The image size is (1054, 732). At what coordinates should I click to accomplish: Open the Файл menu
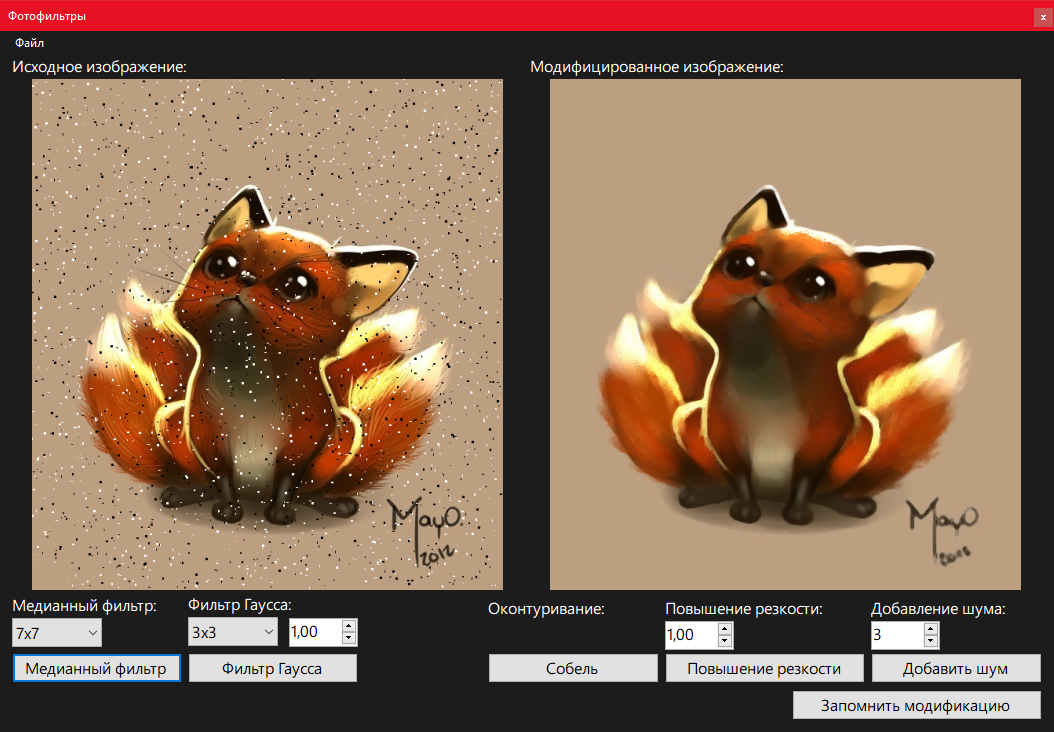(30, 43)
